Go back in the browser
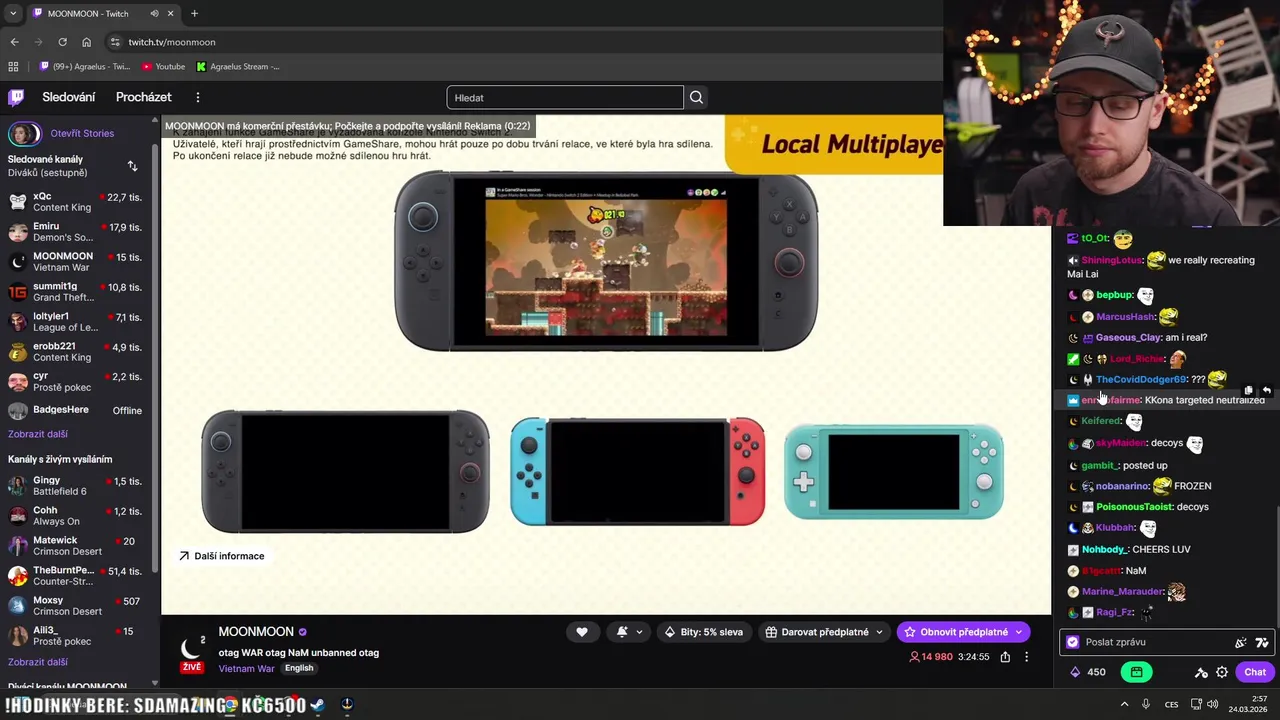The image size is (1280, 720). 14,42
